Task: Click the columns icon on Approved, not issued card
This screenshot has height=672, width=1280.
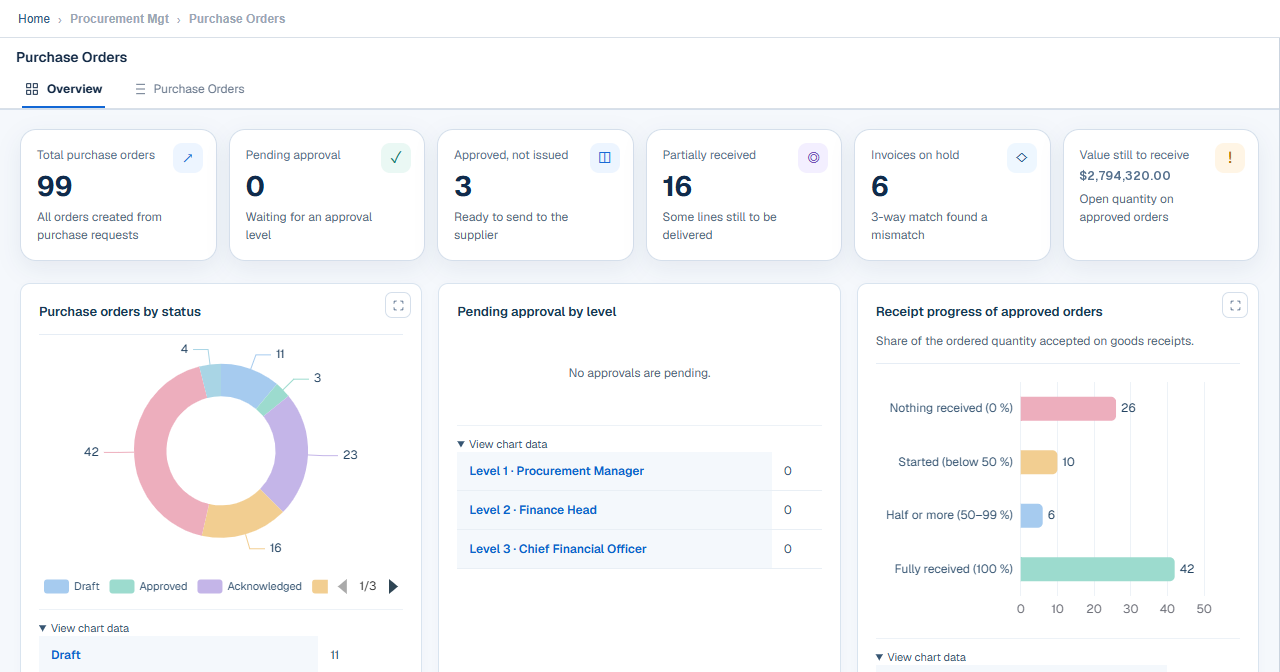Action: click(x=605, y=158)
